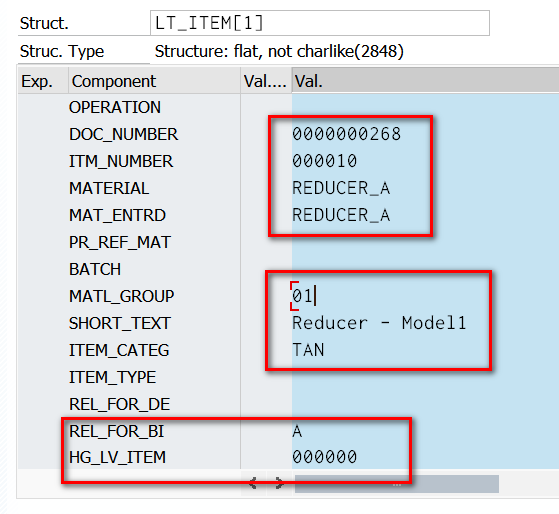Click the scroll right arrow
Image resolution: width=559 pixels, height=514 pixels.
click(280, 483)
